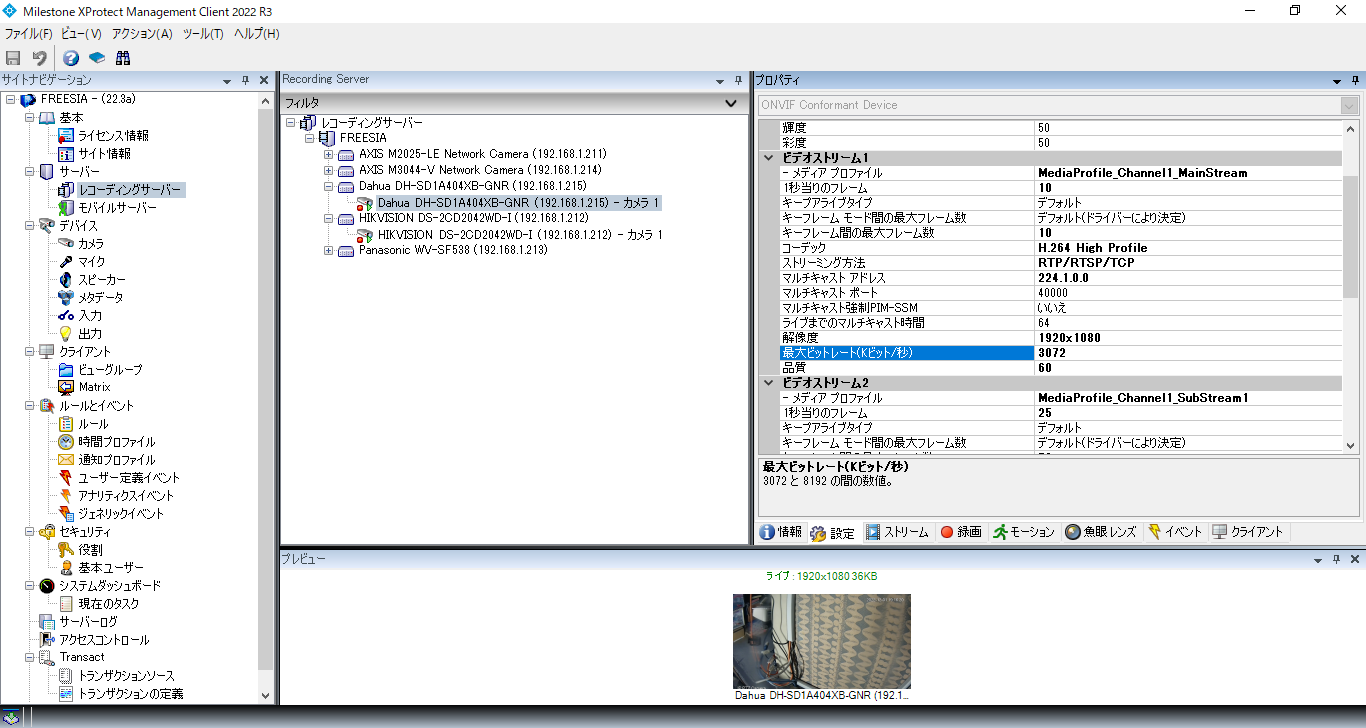Expand AXIS M2025-LE camera node

[329, 154]
